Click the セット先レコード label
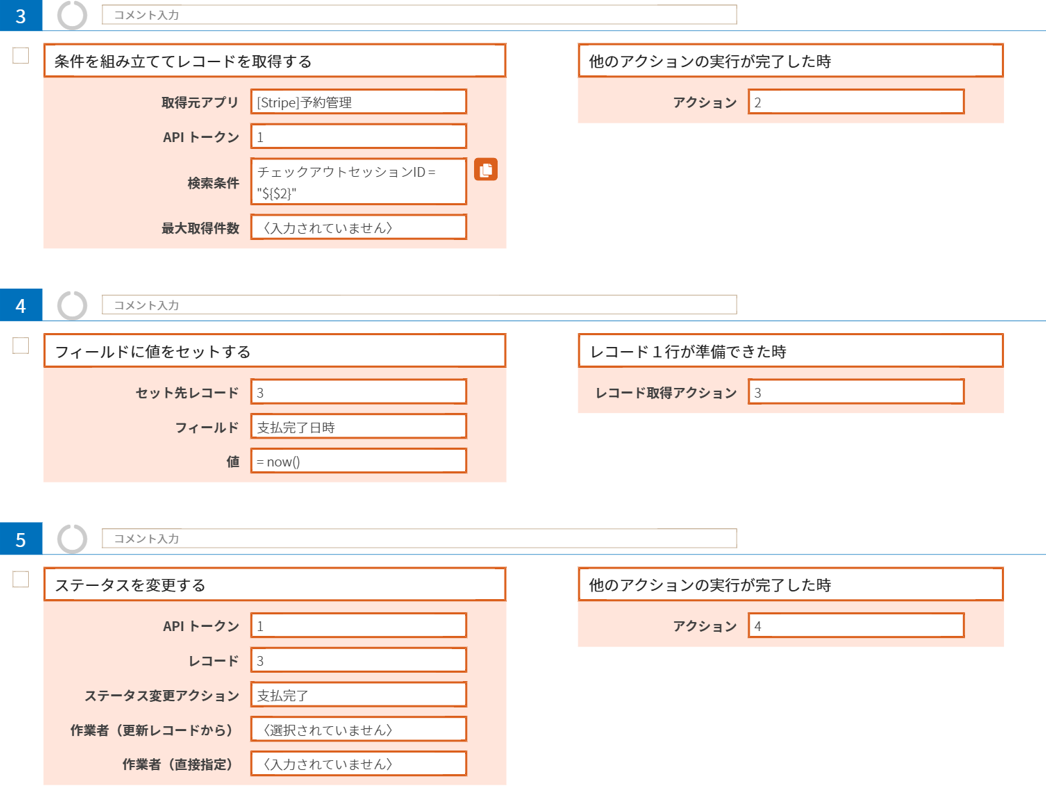Image resolution: width=1046 pixels, height=803 pixels. [x=187, y=393]
